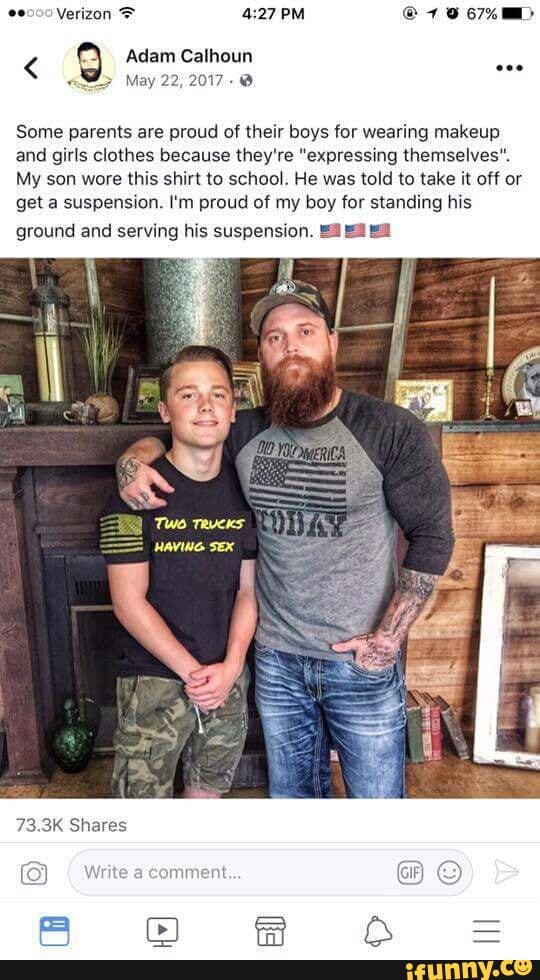Open Adam Calhoun's profile picture
Image resolution: width=540 pixels, height=980 pixels.
point(89,68)
